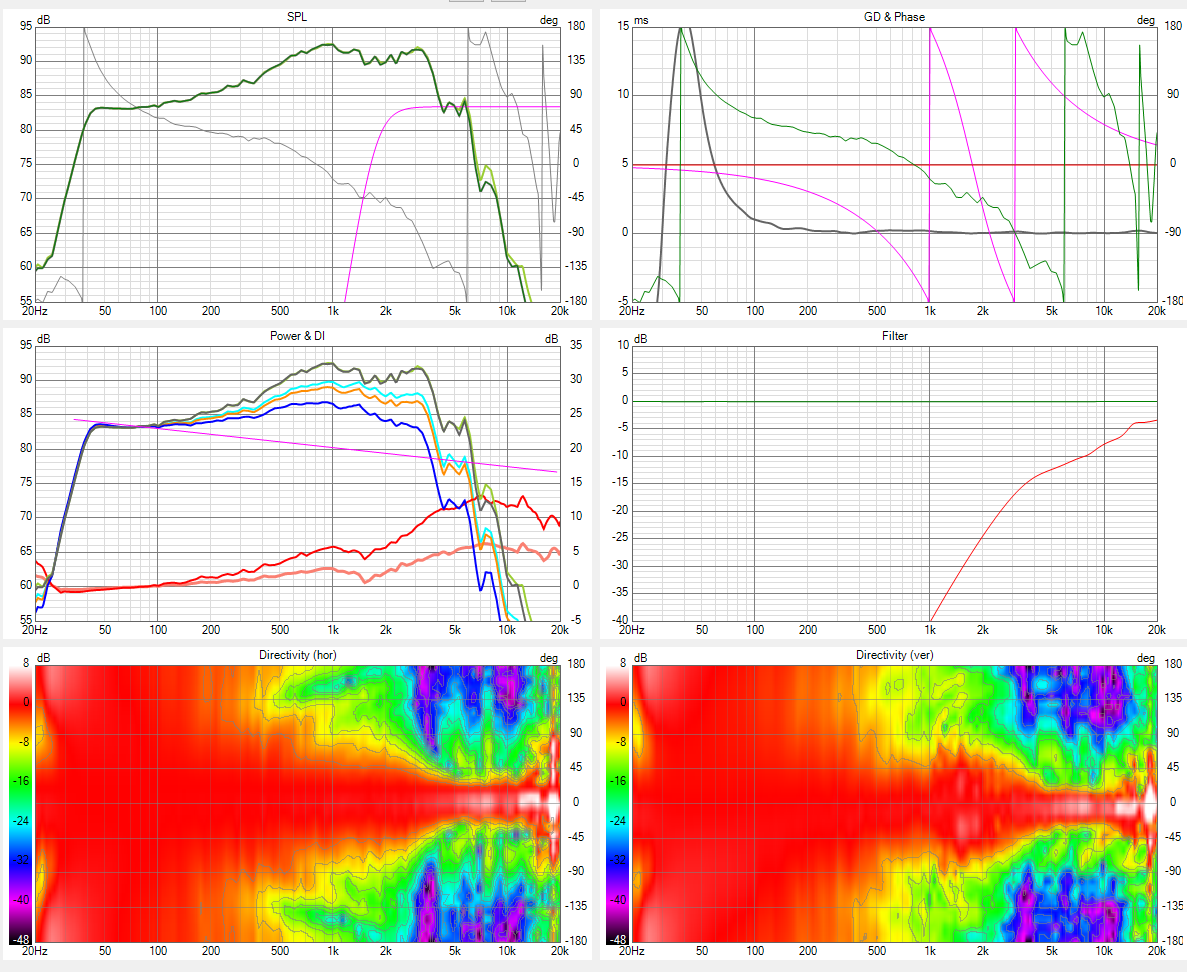Viewport: 1187px width, 972px height.
Task: Click the dB unit label of Filter chart
Action: [640, 338]
